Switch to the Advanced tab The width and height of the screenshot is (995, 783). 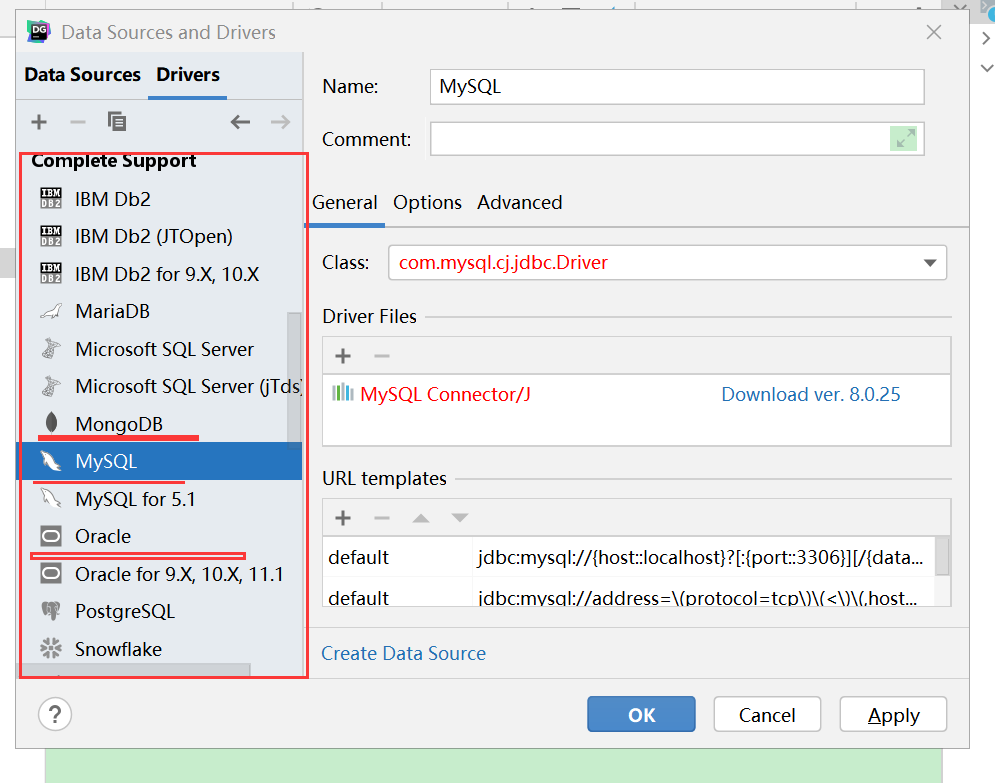click(x=519, y=202)
